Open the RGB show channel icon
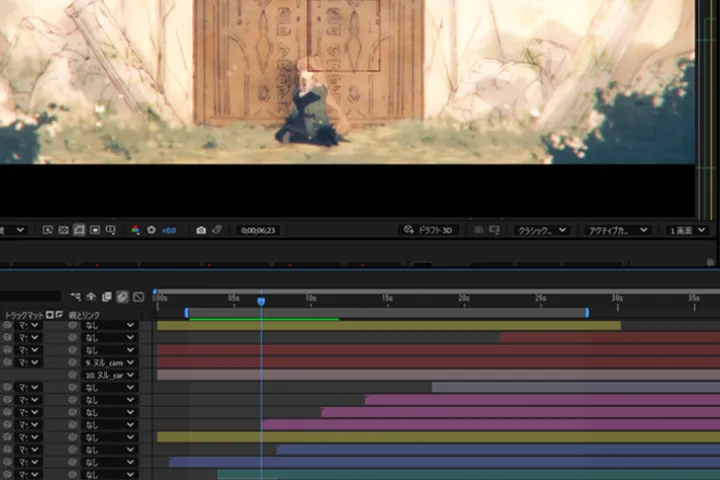This screenshot has width=720, height=480. coord(135,230)
